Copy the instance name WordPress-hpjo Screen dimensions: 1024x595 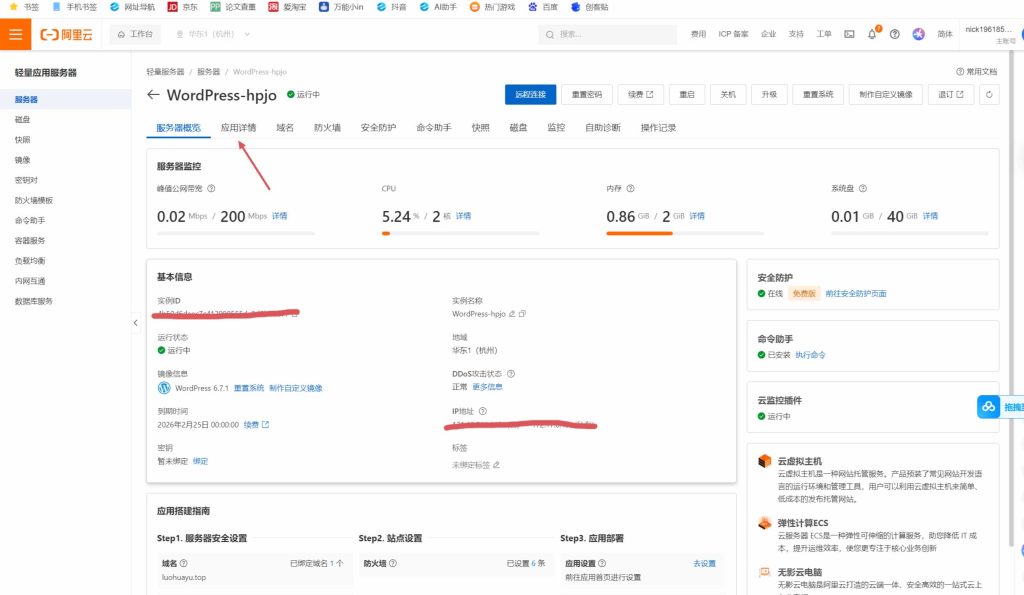522,314
